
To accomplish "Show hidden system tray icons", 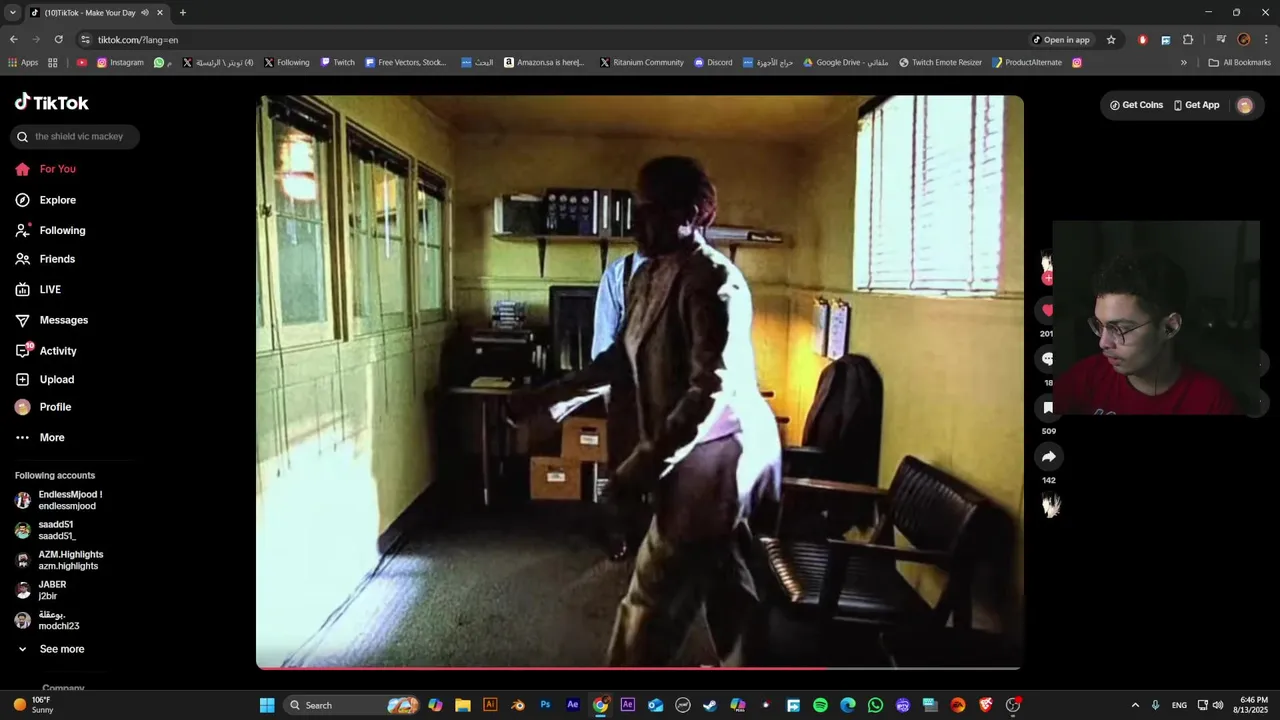I will click(x=1135, y=705).
